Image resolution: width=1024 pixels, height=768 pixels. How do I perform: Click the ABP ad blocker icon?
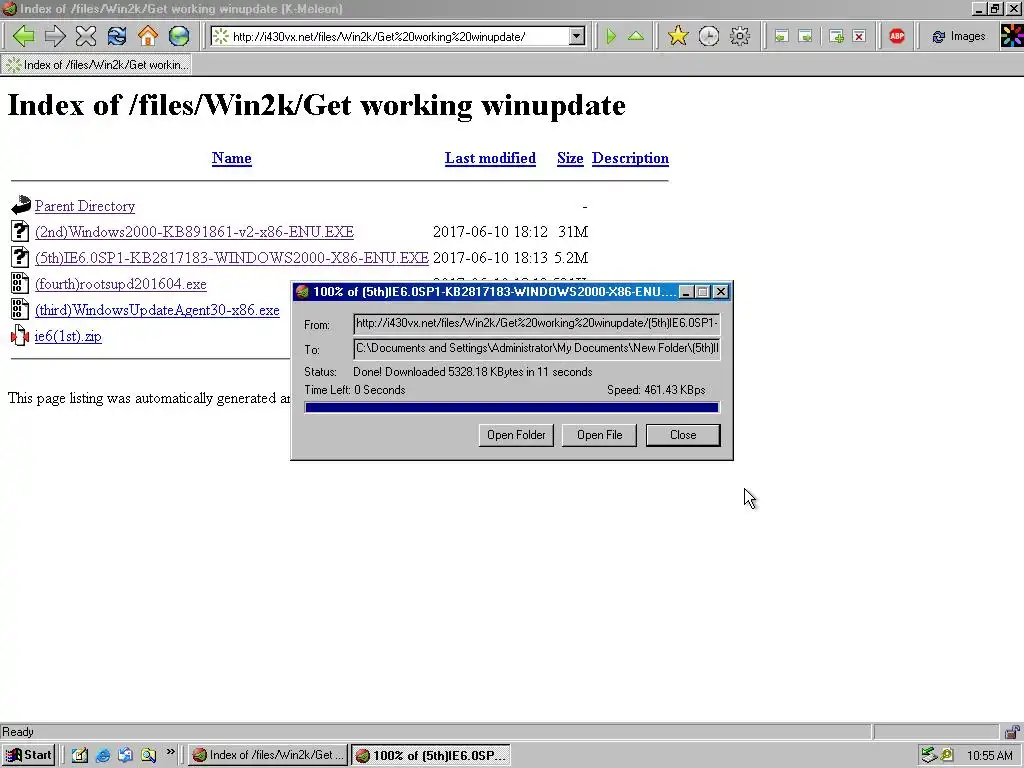pos(897,36)
